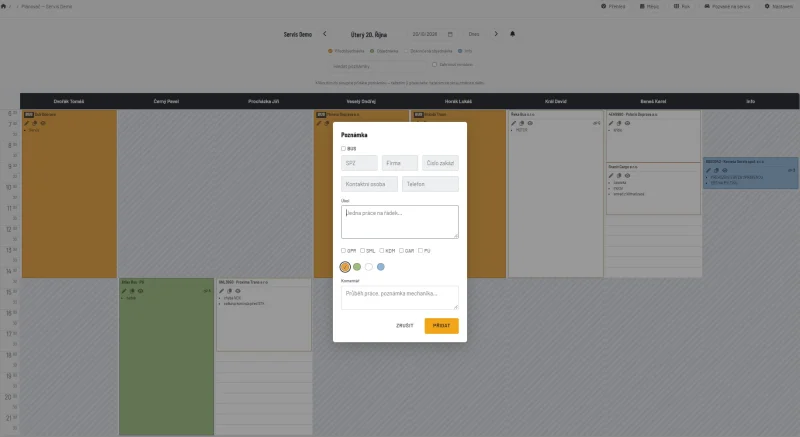The image size is (800, 437).
Task: Switch to the Měsíc view
Action: click(x=649, y=6)
